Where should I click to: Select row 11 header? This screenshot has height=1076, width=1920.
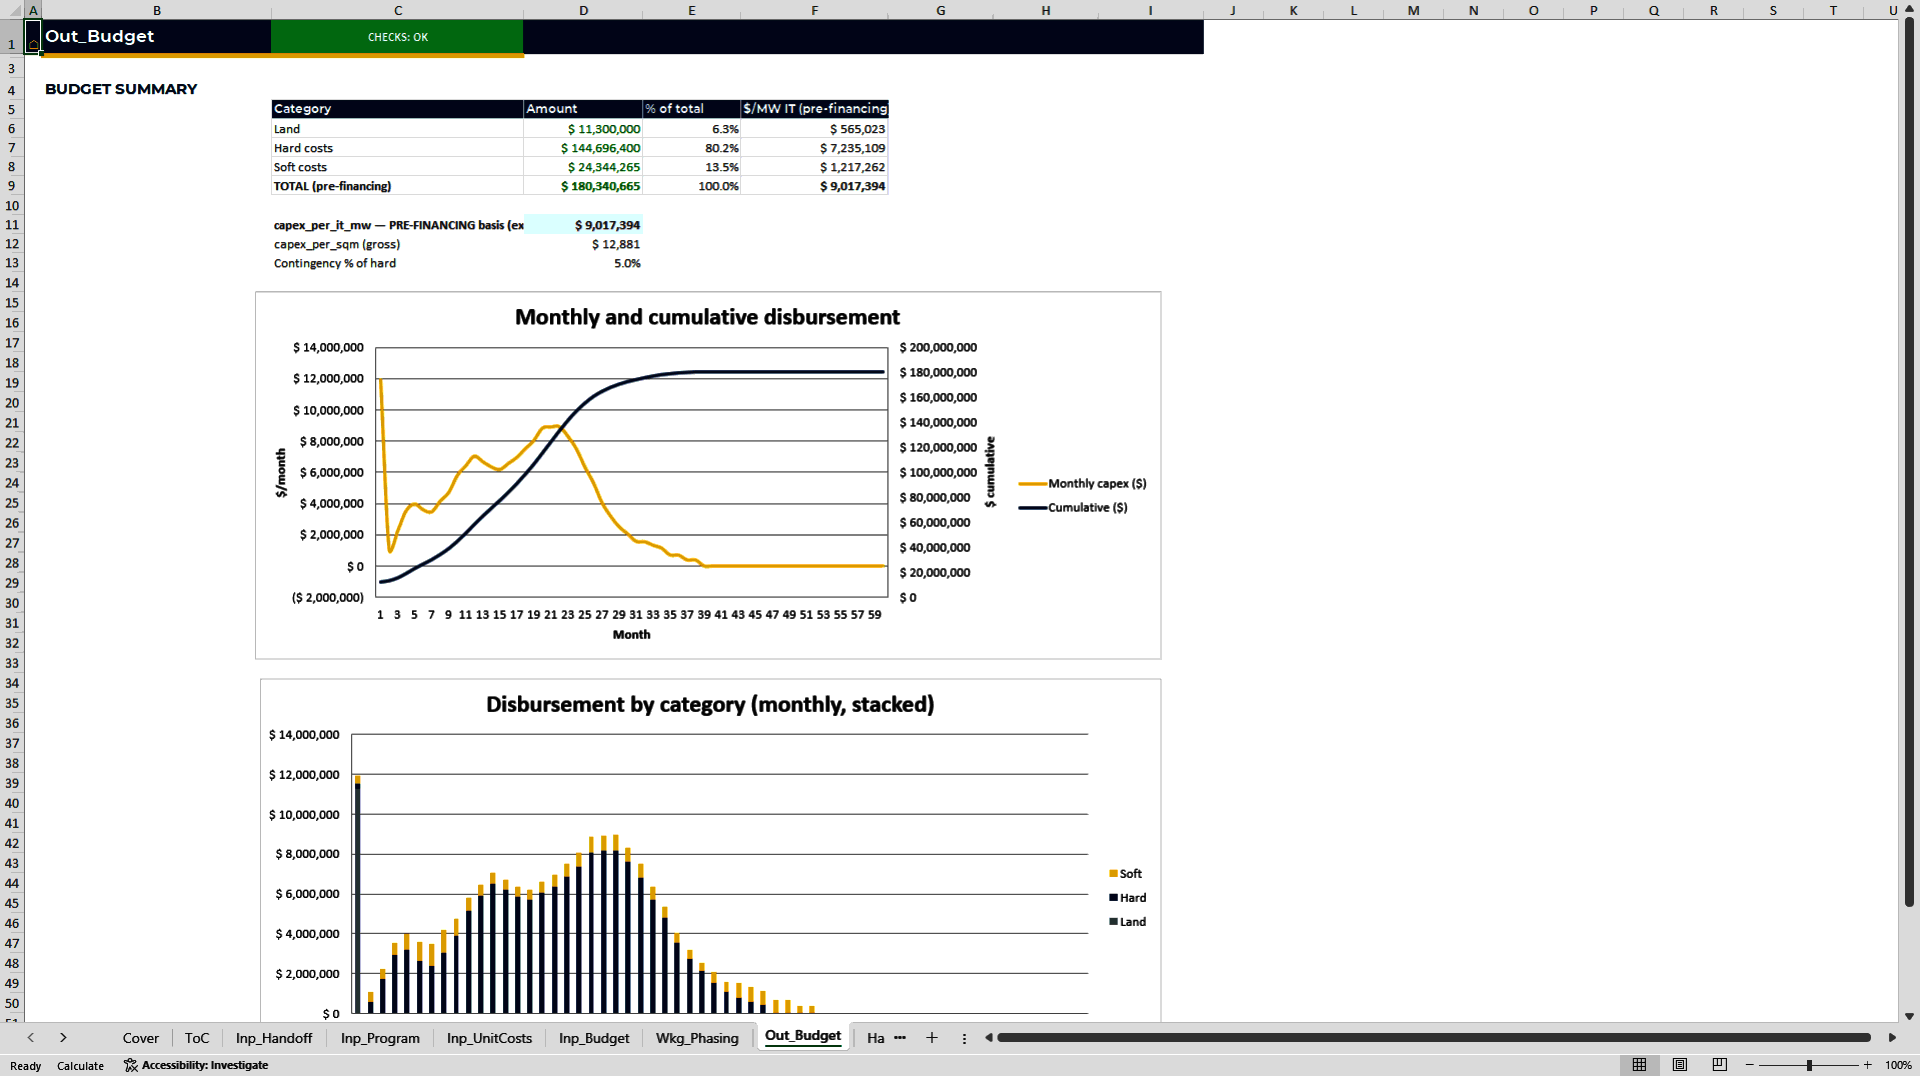12,225
